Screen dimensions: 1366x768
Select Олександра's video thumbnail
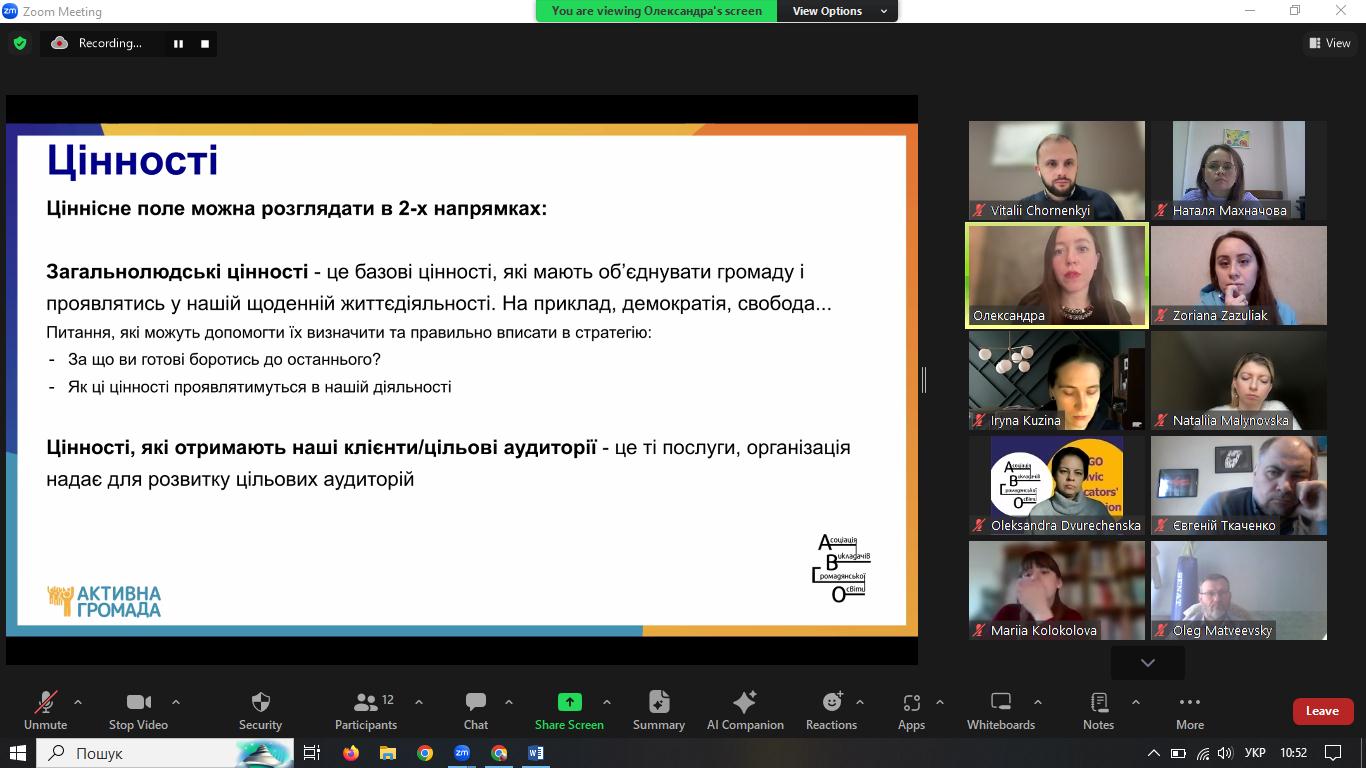(x=1057, y=275)
